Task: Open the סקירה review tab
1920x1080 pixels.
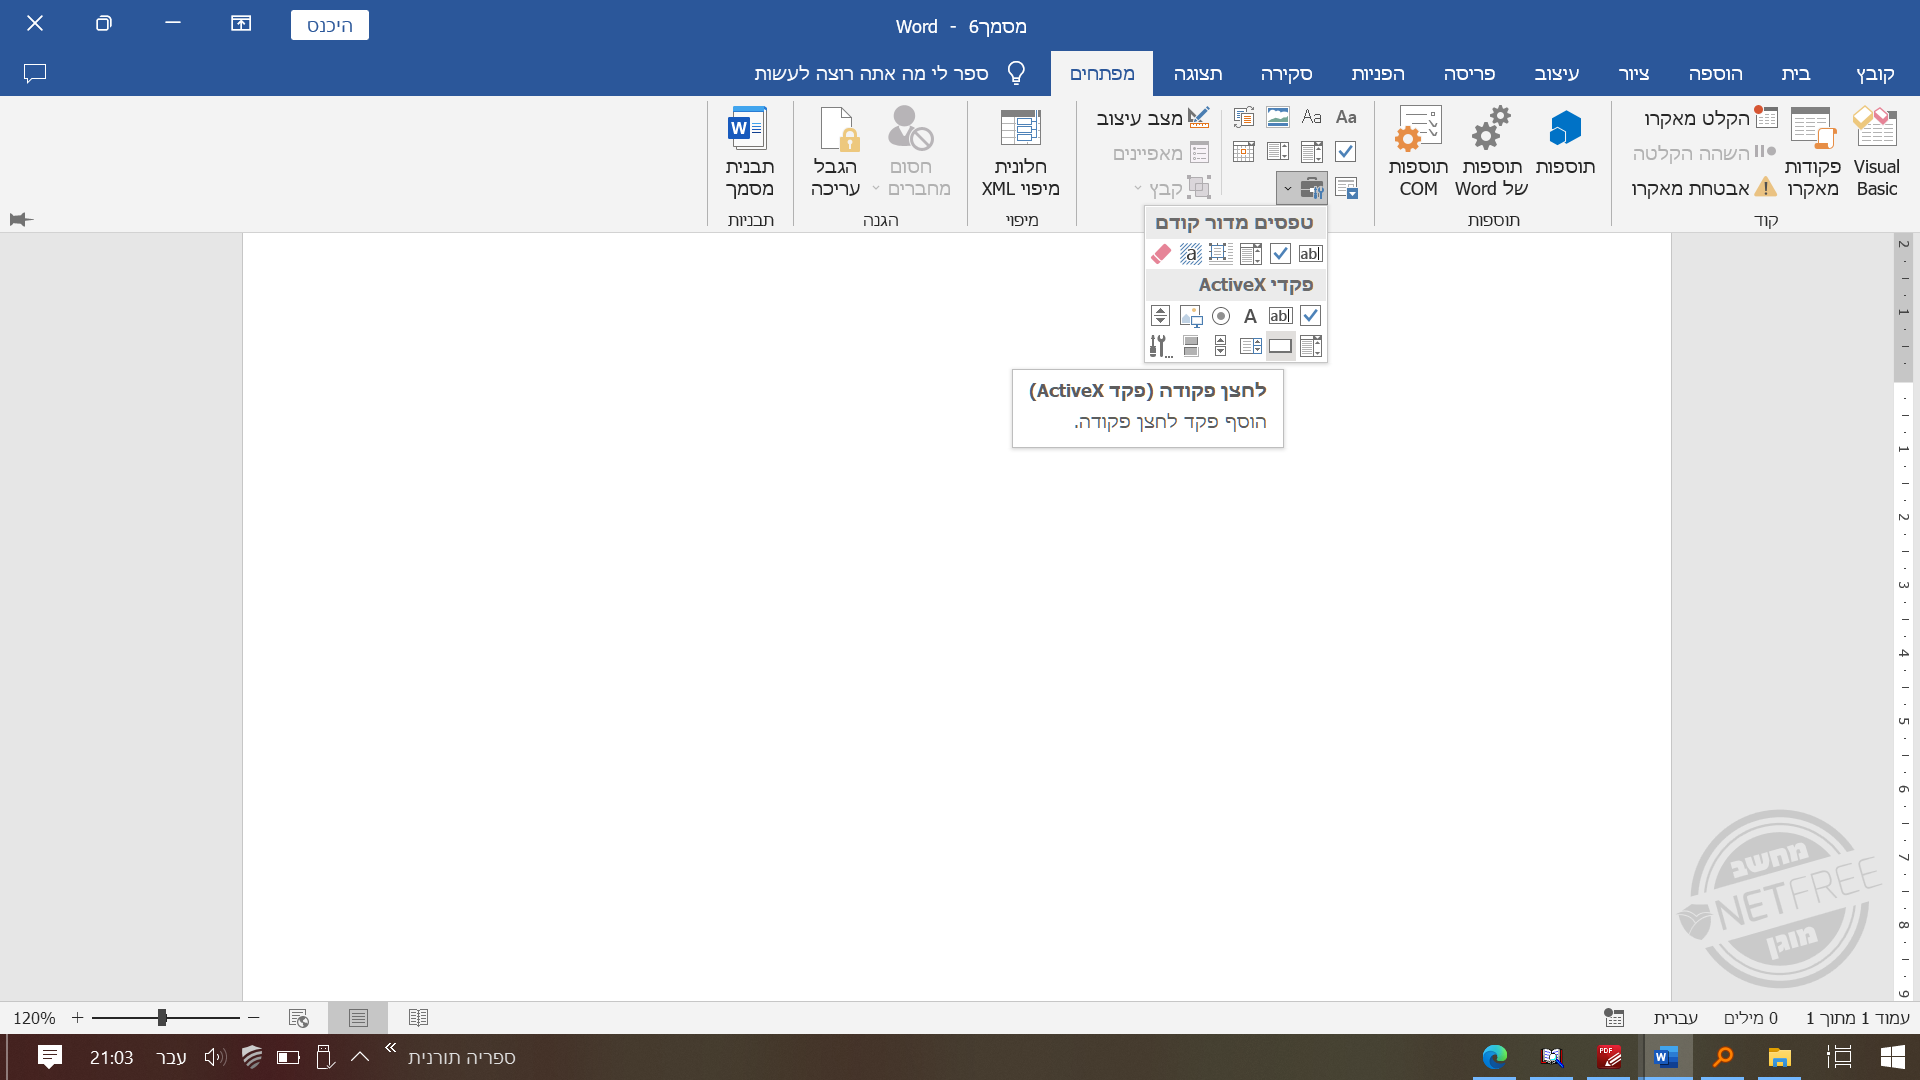Action: pos(1286,74)
